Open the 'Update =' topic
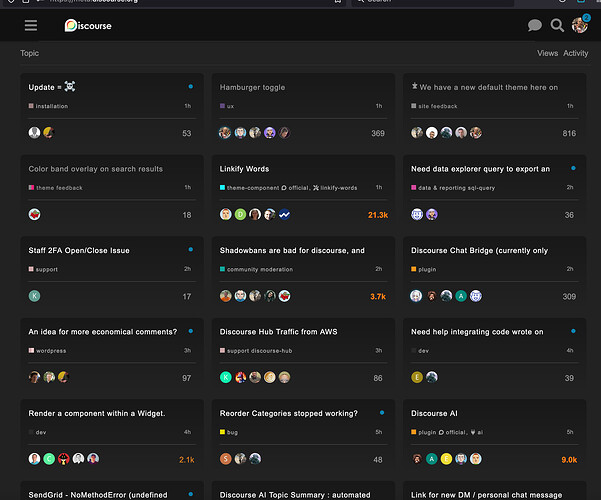 [x=52, y=87]
